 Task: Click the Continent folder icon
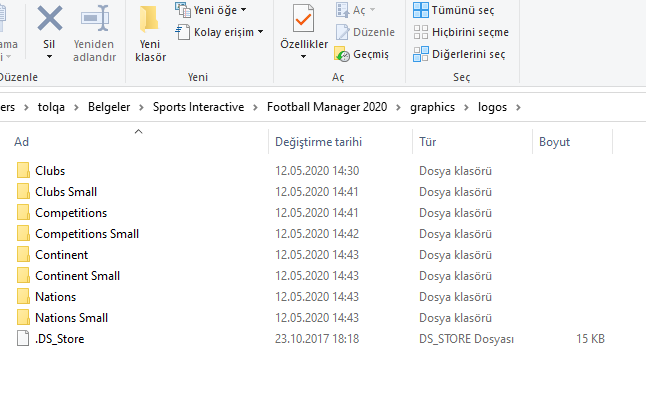23,254
